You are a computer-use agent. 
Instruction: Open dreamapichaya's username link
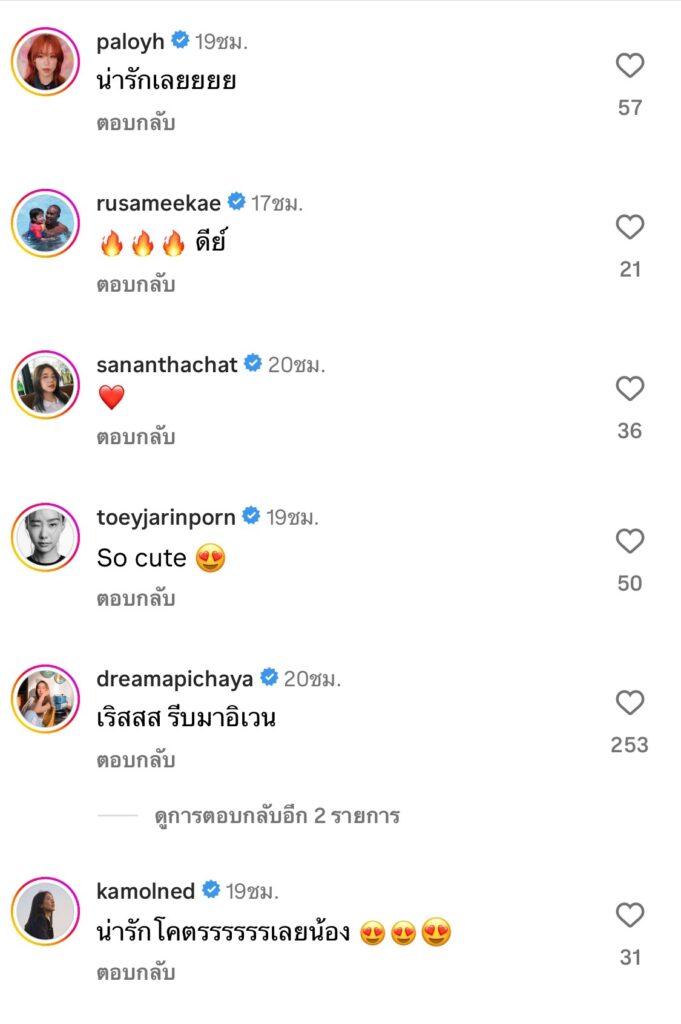[x=174, y=679]
